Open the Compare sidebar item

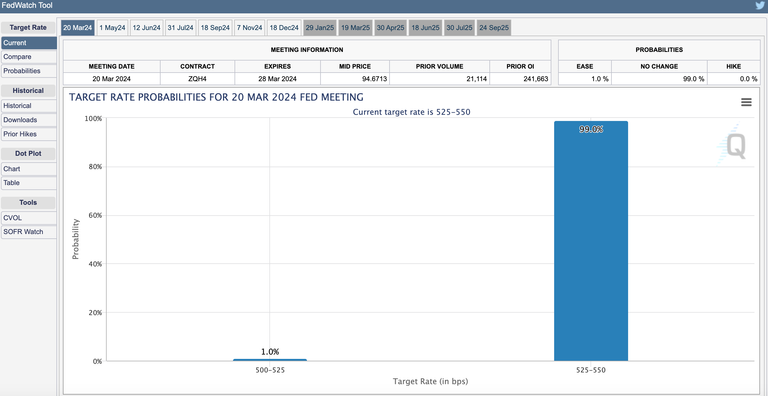pos(28,57)
